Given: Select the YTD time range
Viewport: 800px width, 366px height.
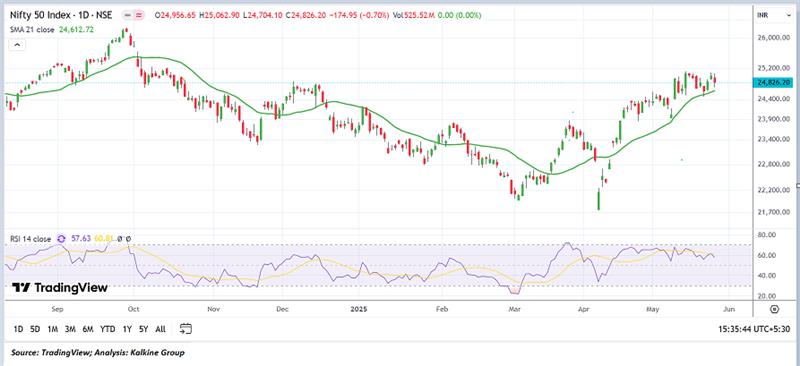Looking at the screenshot, I should (107, 329).
